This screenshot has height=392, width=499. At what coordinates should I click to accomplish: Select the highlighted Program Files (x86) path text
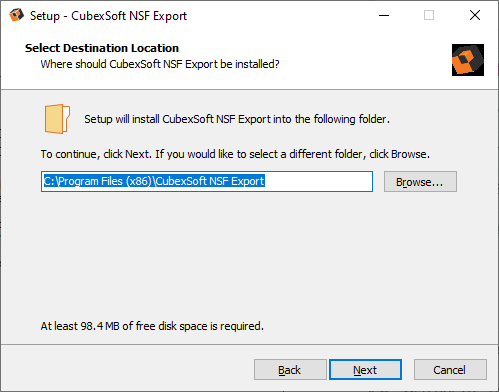point(154,181)
